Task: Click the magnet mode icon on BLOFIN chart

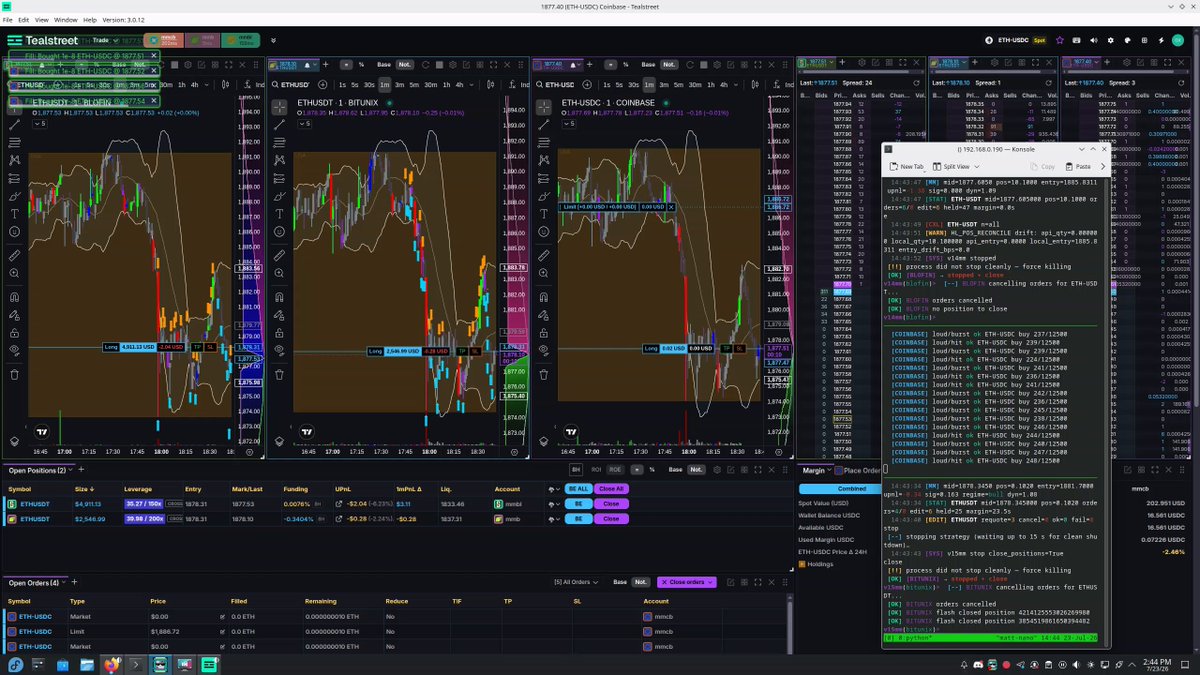Action: click(15, 297)
